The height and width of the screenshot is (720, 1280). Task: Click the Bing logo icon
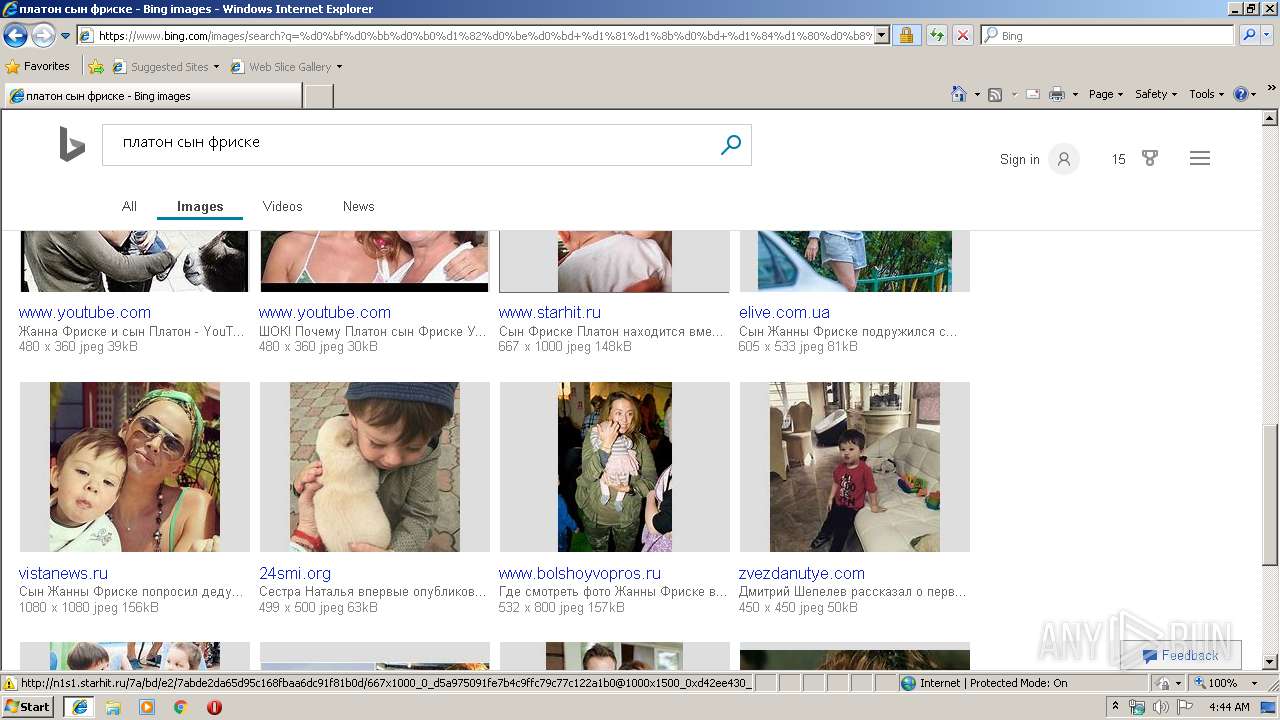pyautogui.click(x=72, y=145)
